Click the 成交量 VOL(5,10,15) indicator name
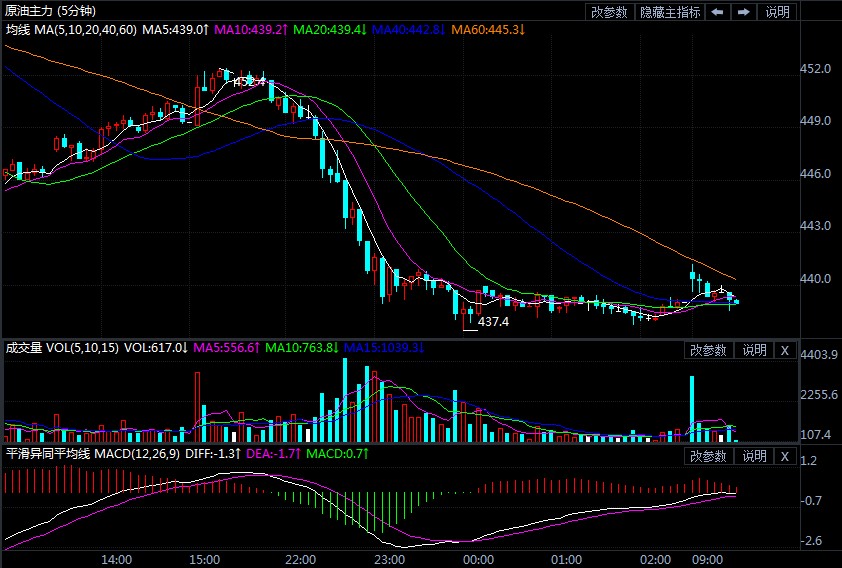 click(x=62, y=348)
